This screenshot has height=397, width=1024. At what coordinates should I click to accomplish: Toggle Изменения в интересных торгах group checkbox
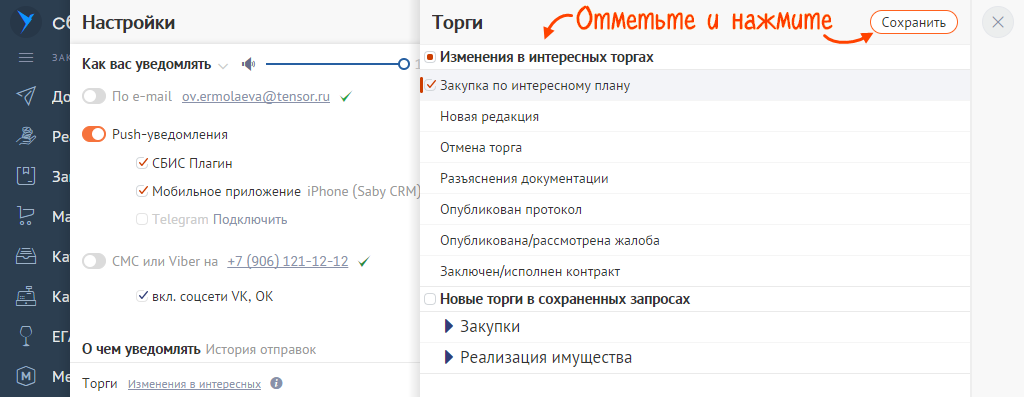pos(430,57)
